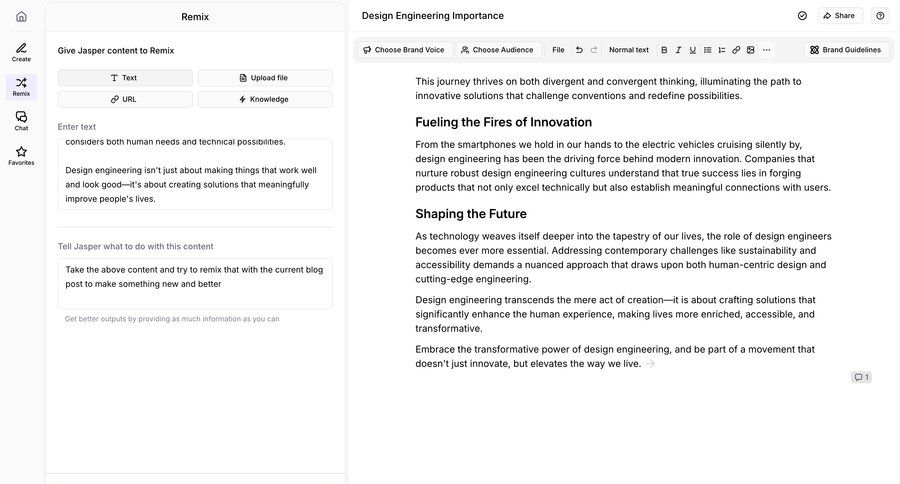Screen dimensions: 900x484
Task: Select the Text input tab
Action: point(125,78)
